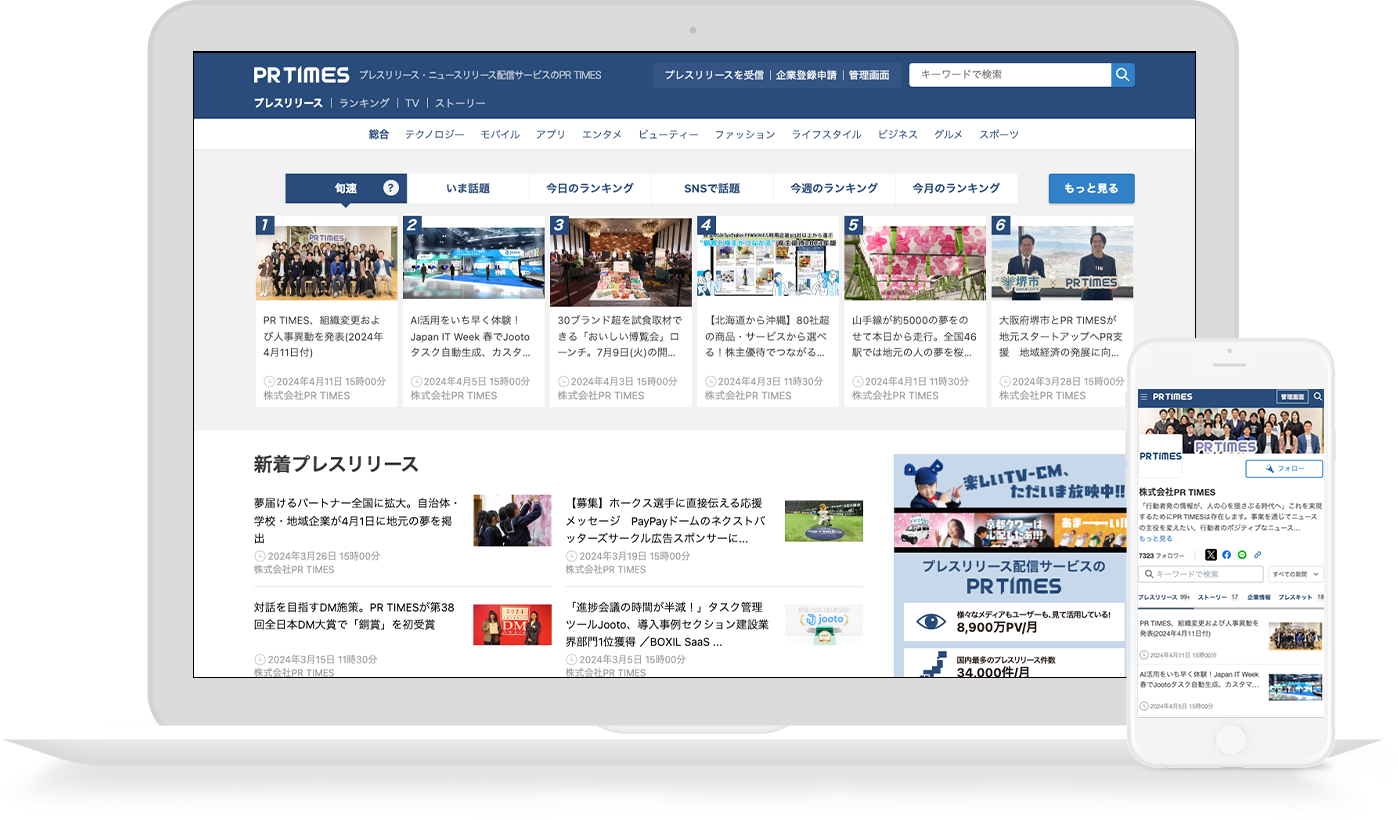This screenshot has width=1398, height=820.
Task: Open TV in header navigation
Action: click(x=412, y=103)
